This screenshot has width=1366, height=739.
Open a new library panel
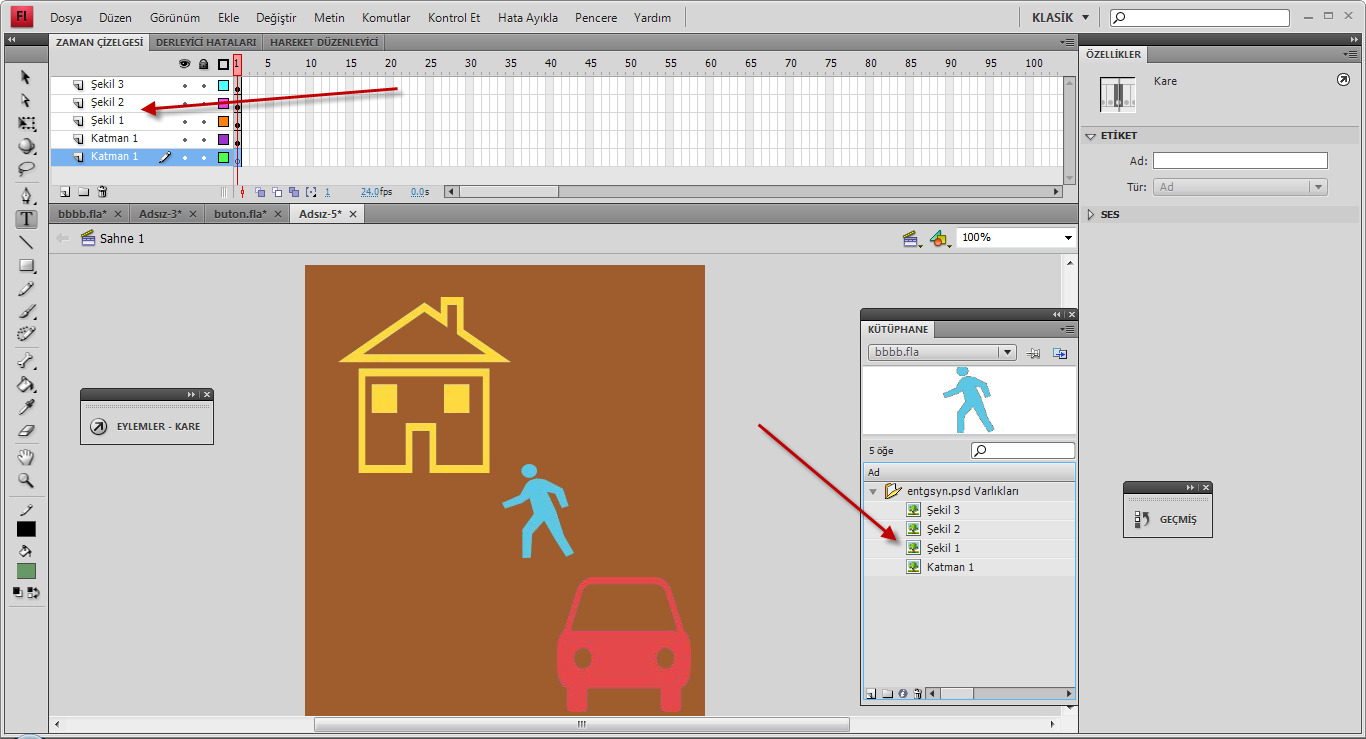(x=1060, y=353)
